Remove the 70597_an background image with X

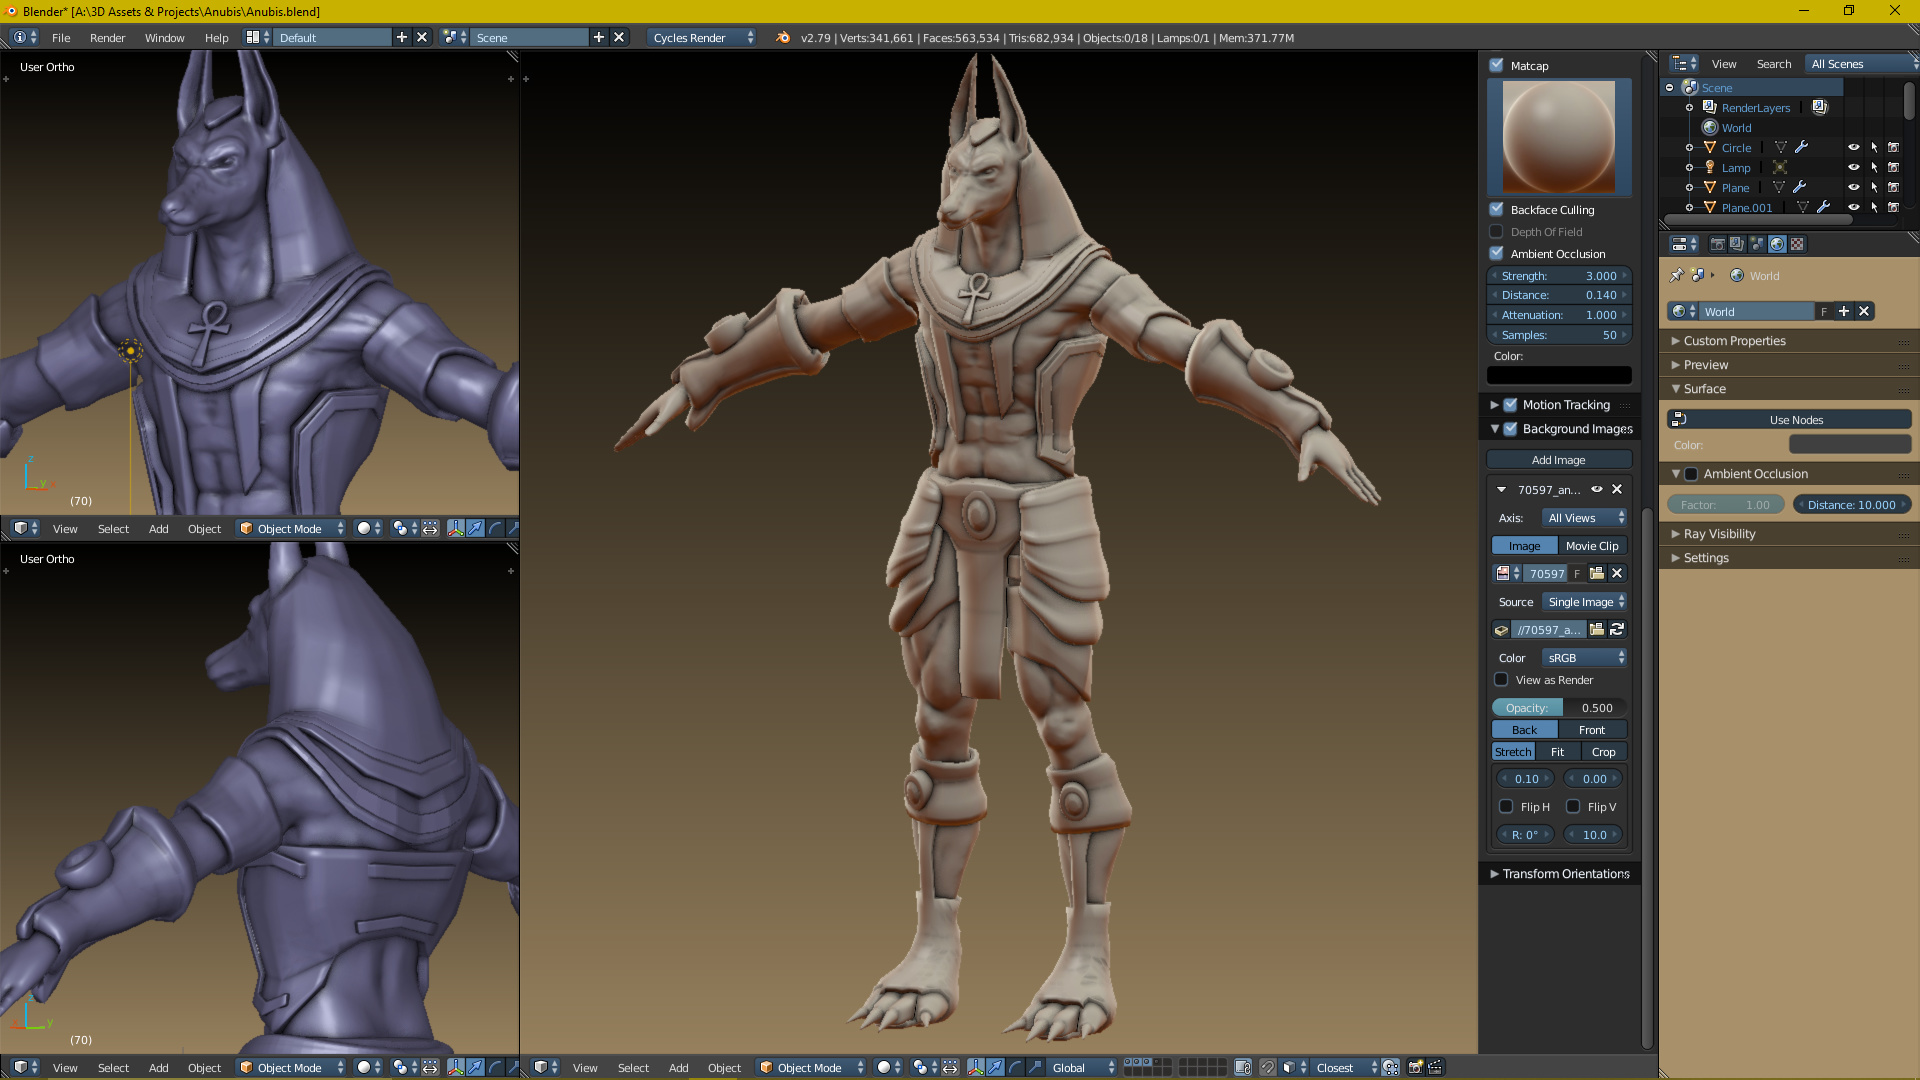pos(1617,489)
